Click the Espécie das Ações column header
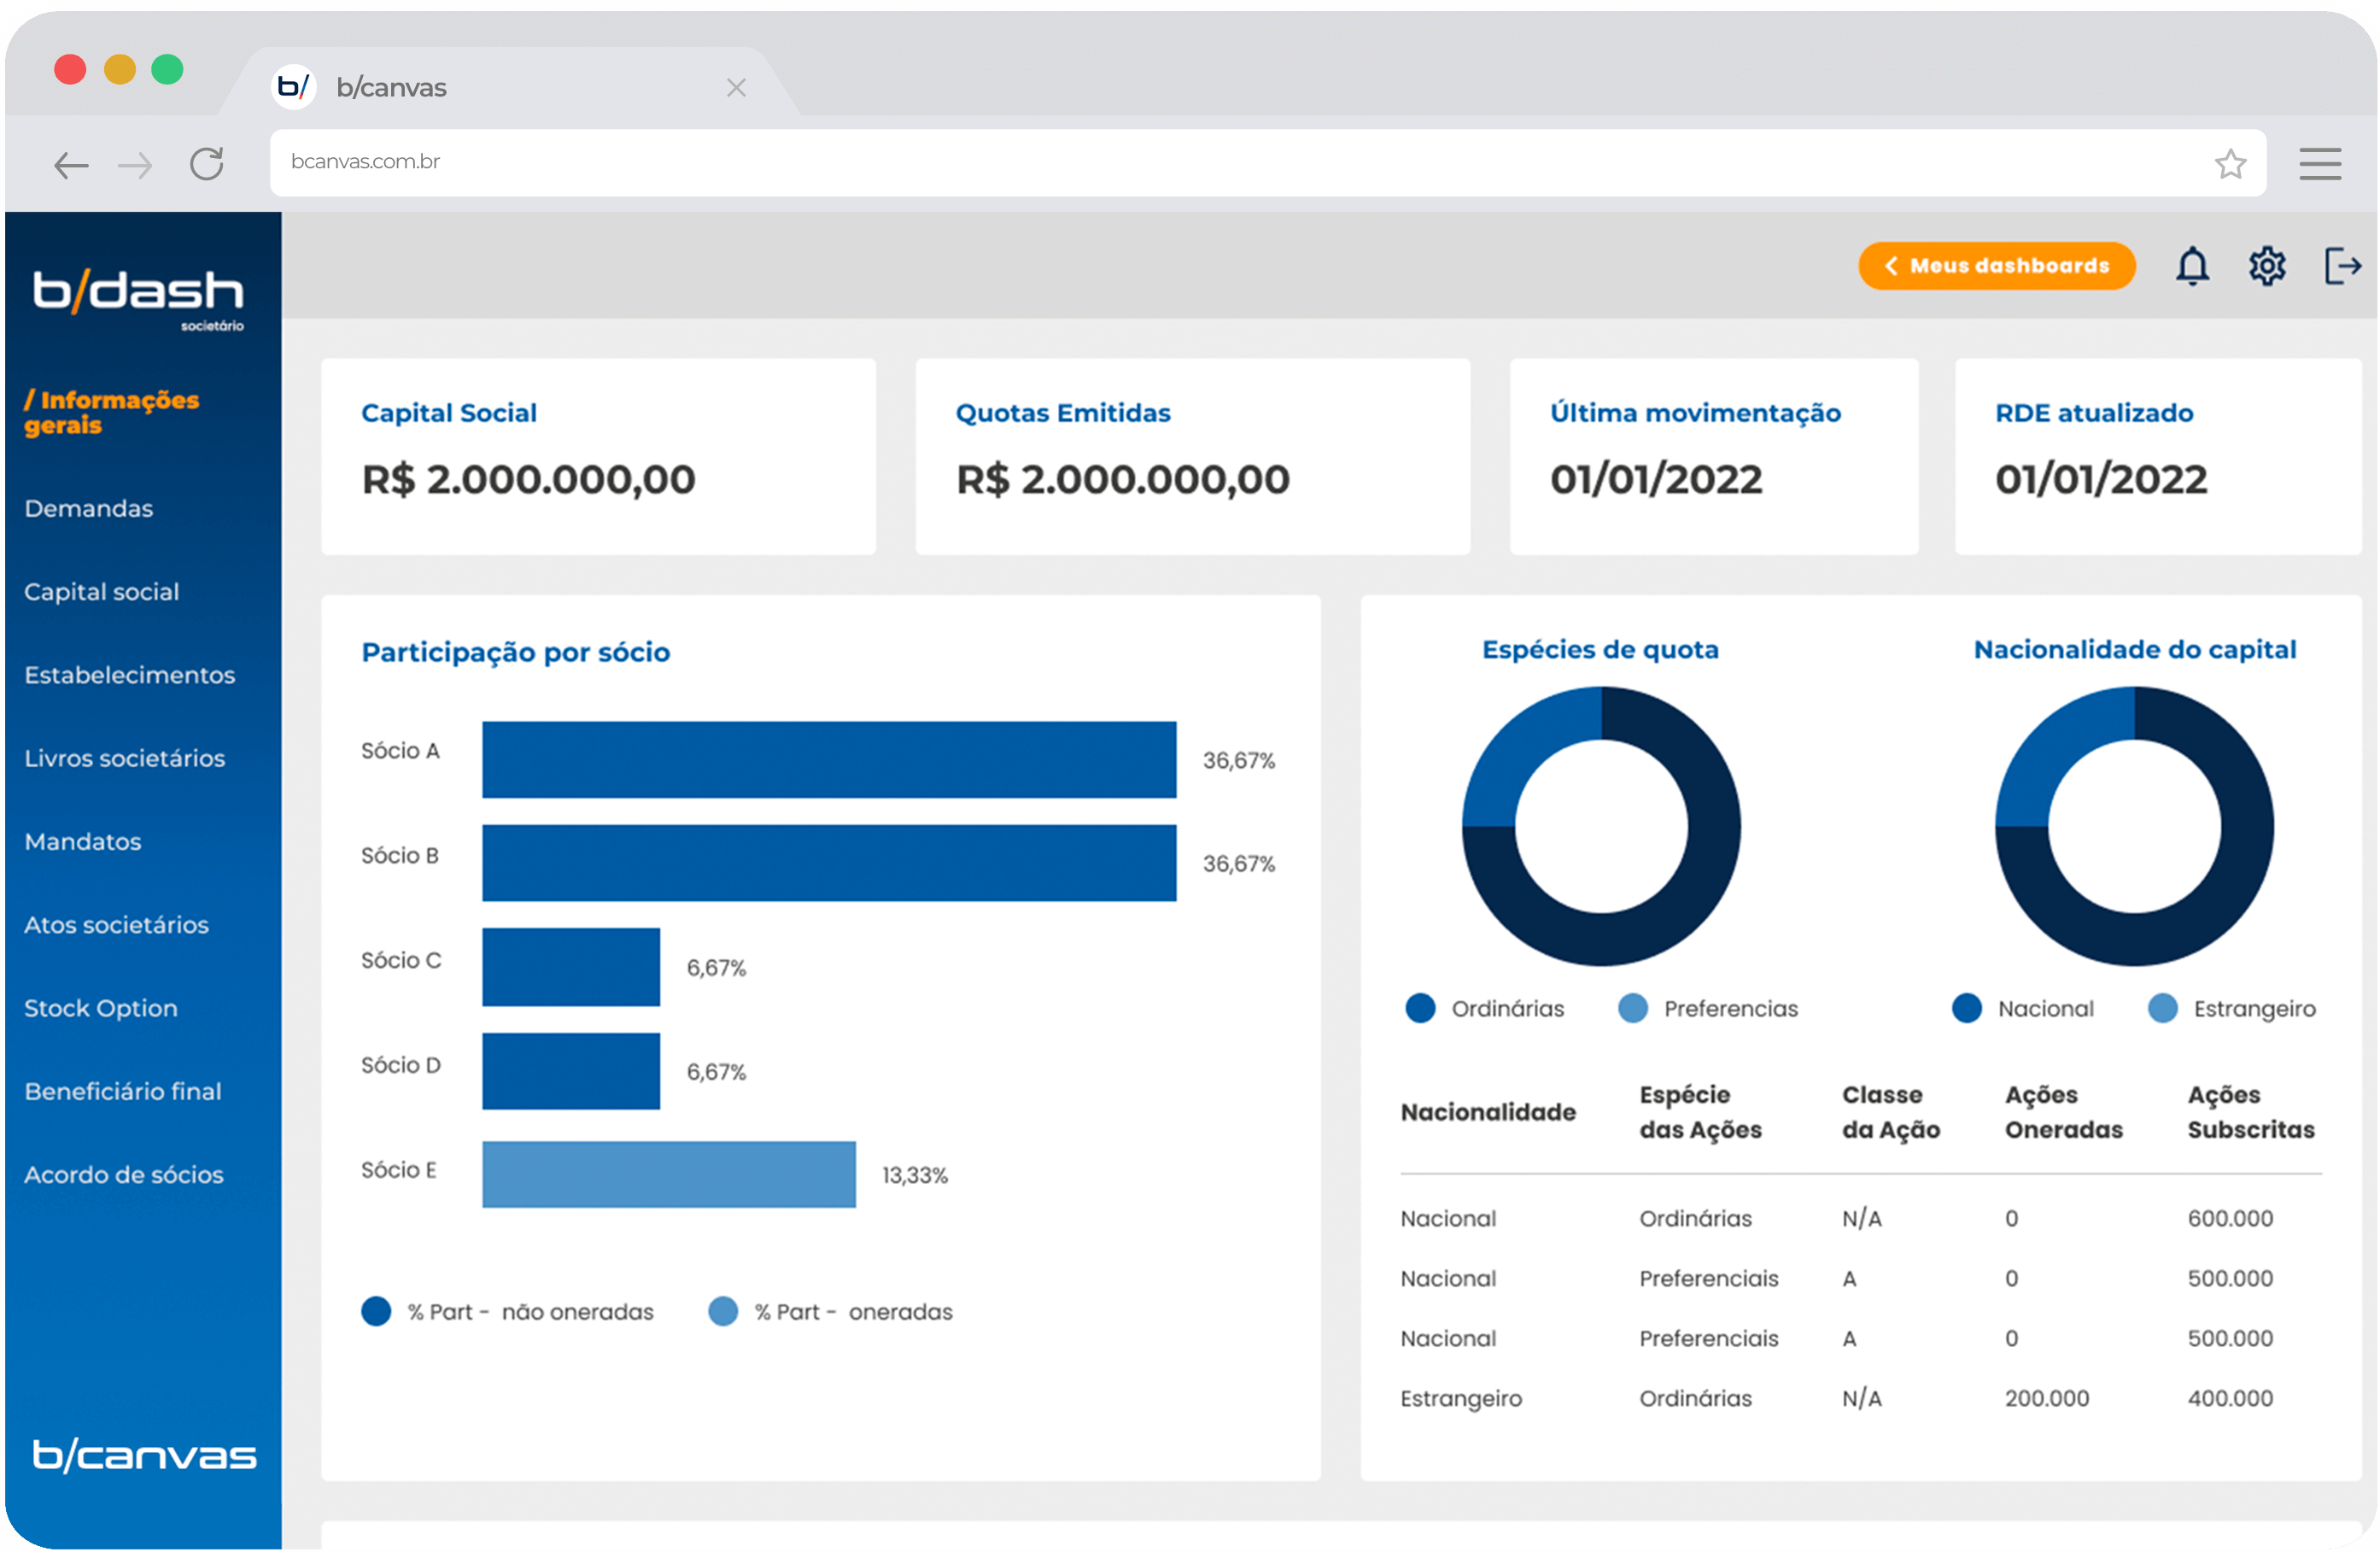This screenshot has height=1552, width=2380. [1700, 1112]
